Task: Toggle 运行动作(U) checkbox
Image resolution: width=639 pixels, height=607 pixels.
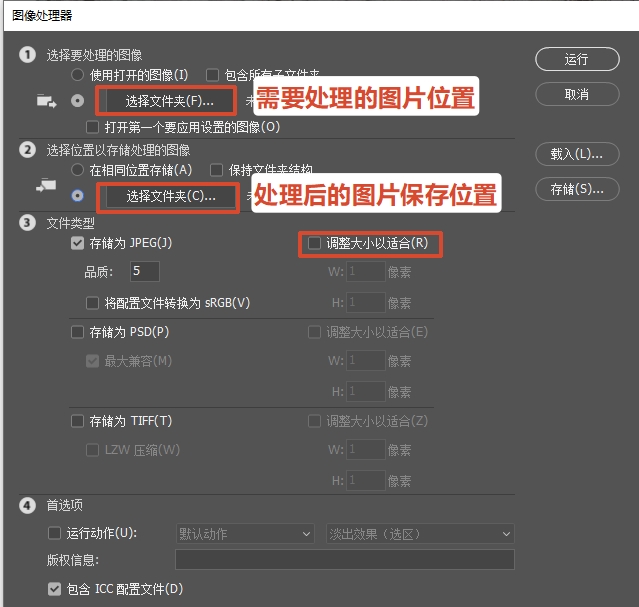Action: point(54,533)
